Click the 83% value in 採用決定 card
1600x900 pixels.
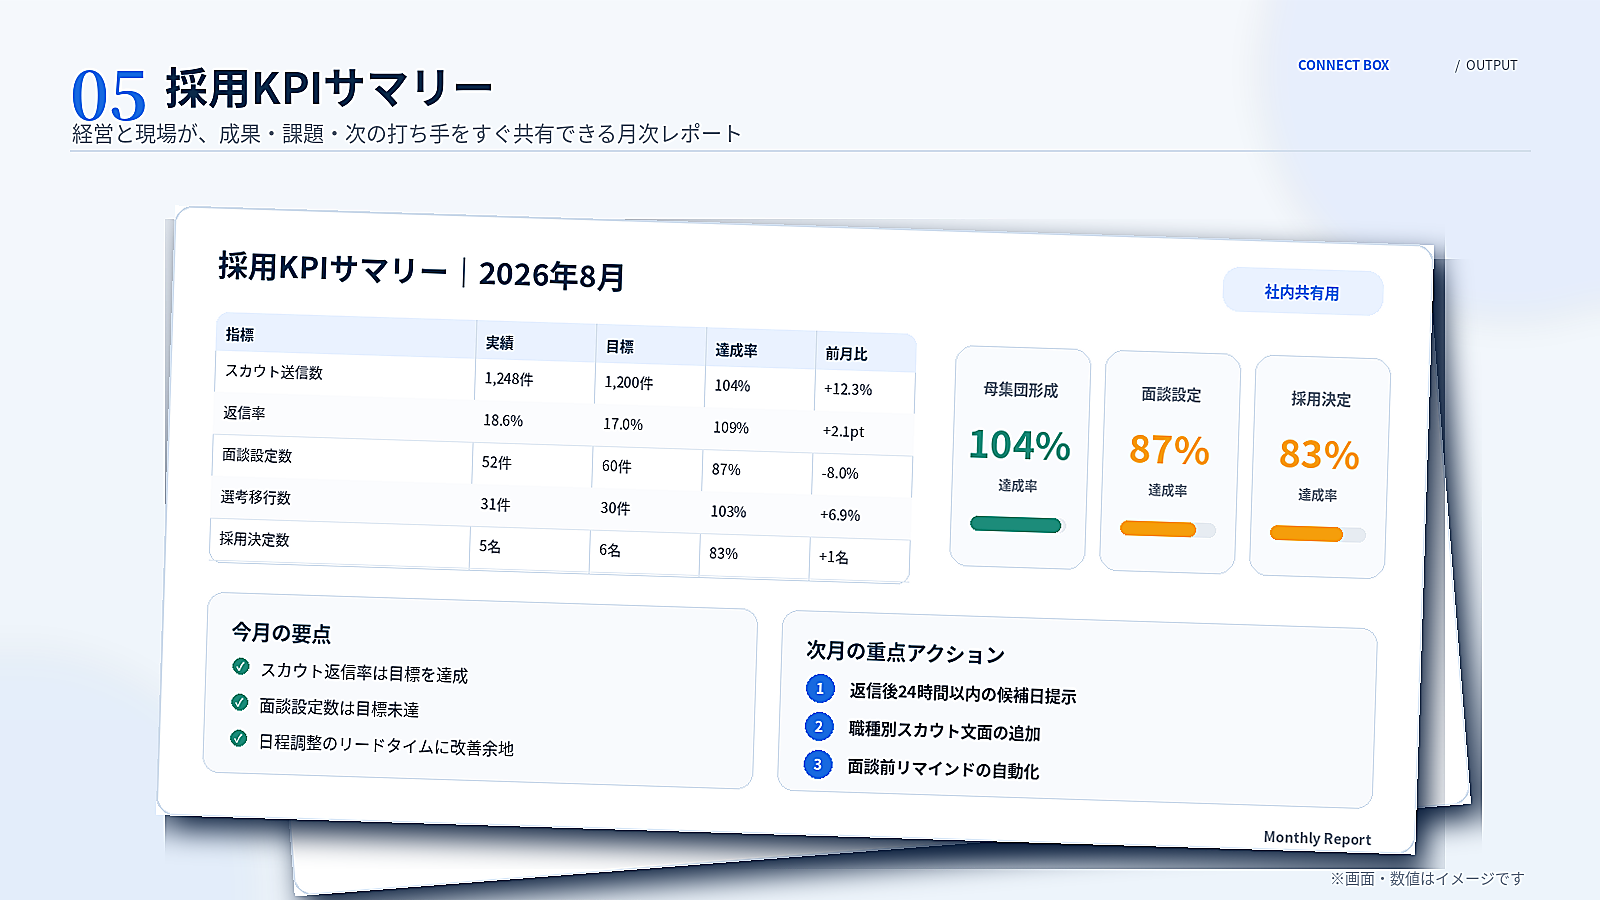pos(1319,455)
